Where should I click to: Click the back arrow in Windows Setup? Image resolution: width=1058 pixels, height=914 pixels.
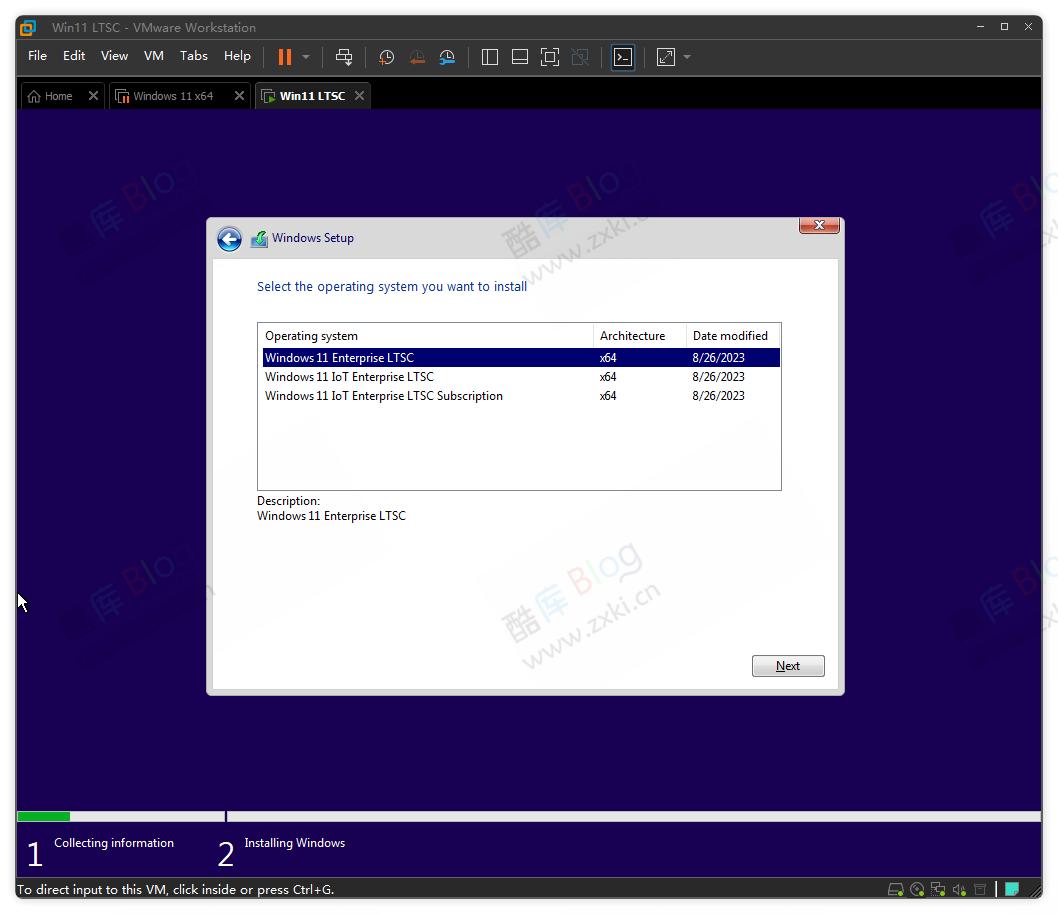pos(229,238)
